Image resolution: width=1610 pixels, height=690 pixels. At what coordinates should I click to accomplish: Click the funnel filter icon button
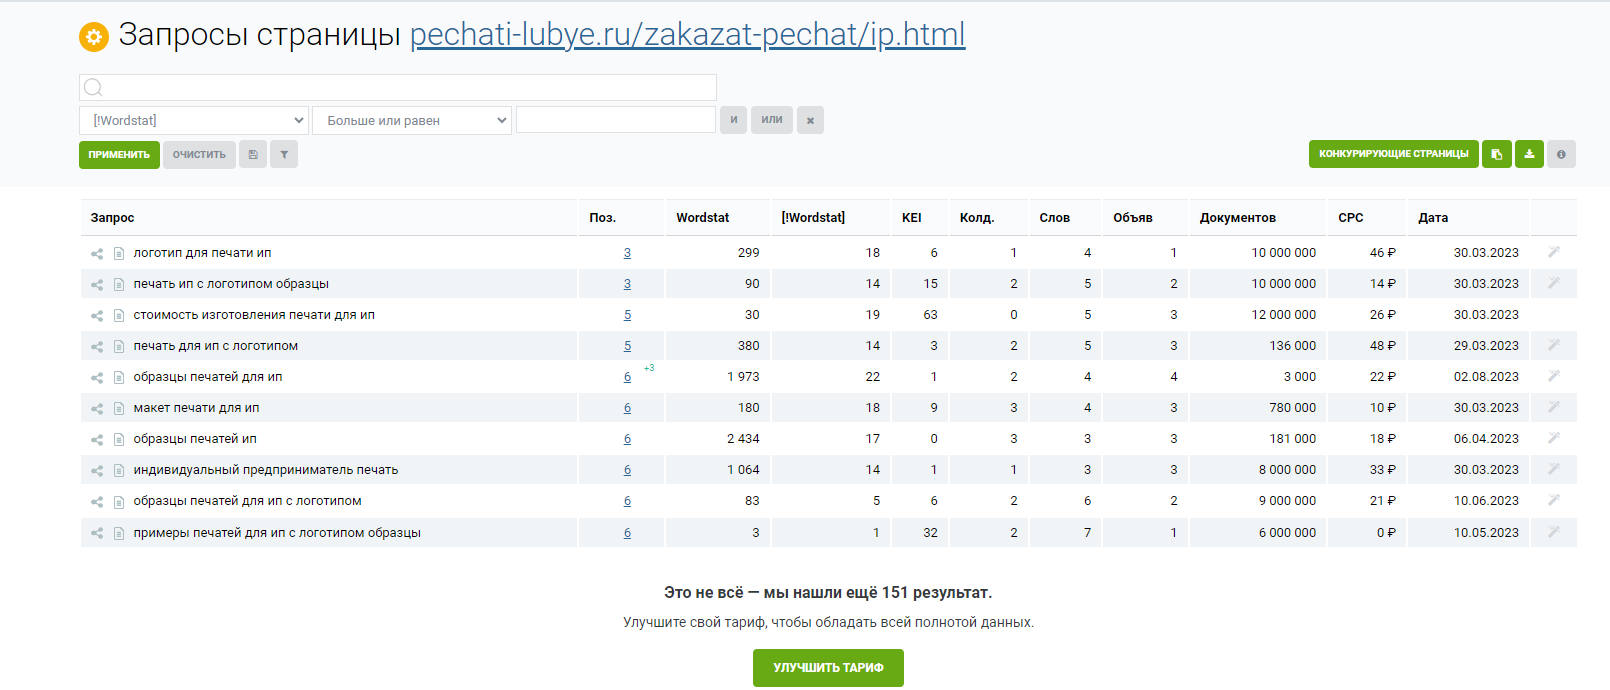284,154
